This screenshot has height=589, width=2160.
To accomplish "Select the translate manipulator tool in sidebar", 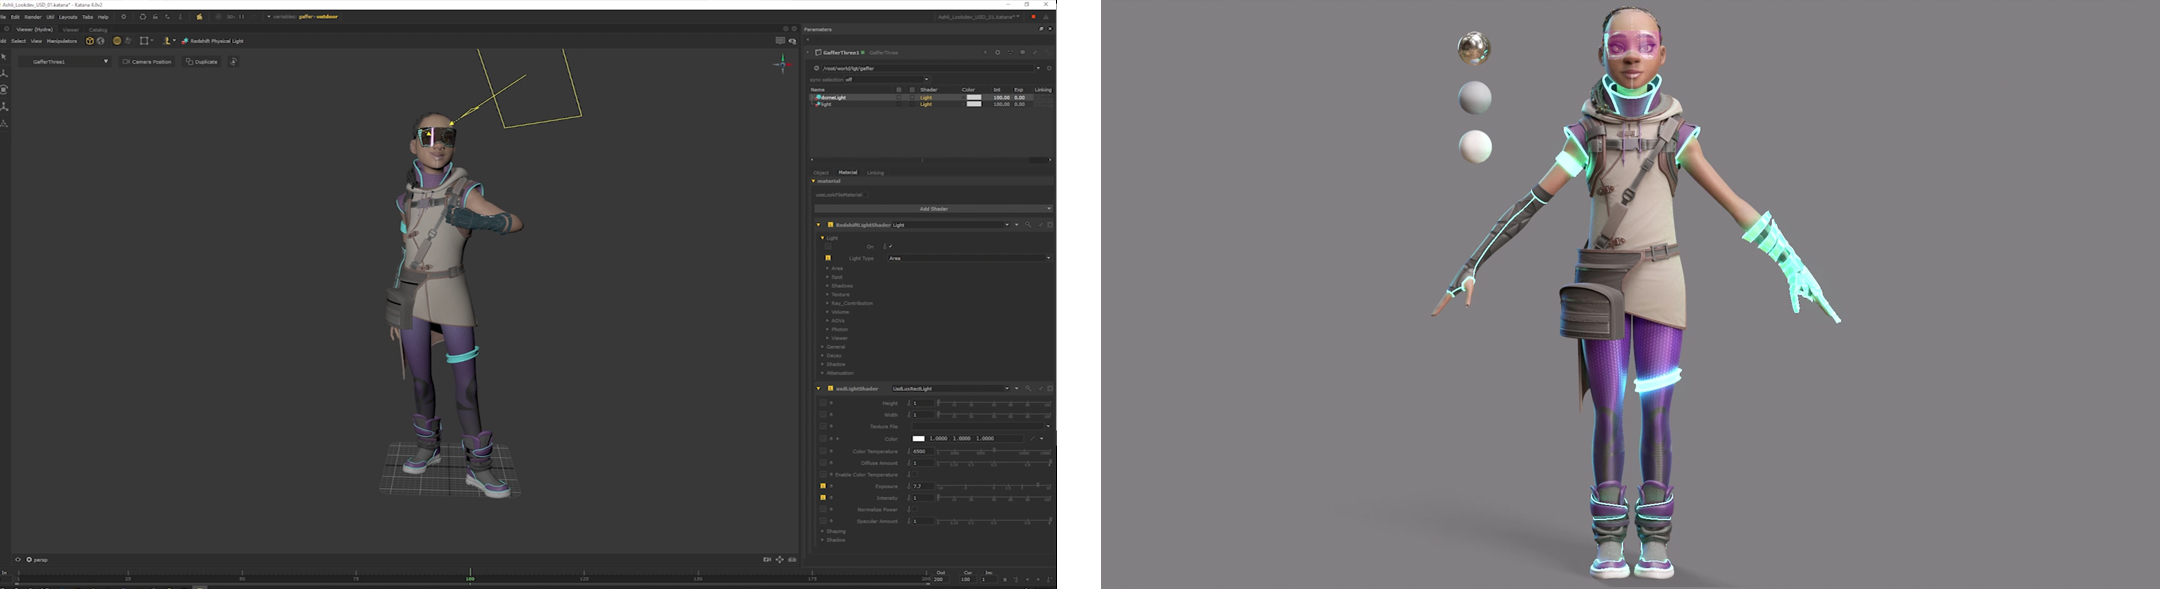I will (4, 73).
